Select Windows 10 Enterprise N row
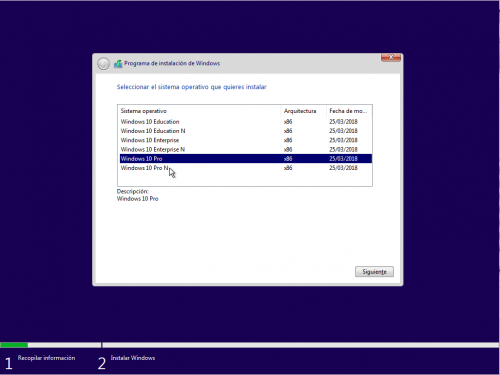 246,149
